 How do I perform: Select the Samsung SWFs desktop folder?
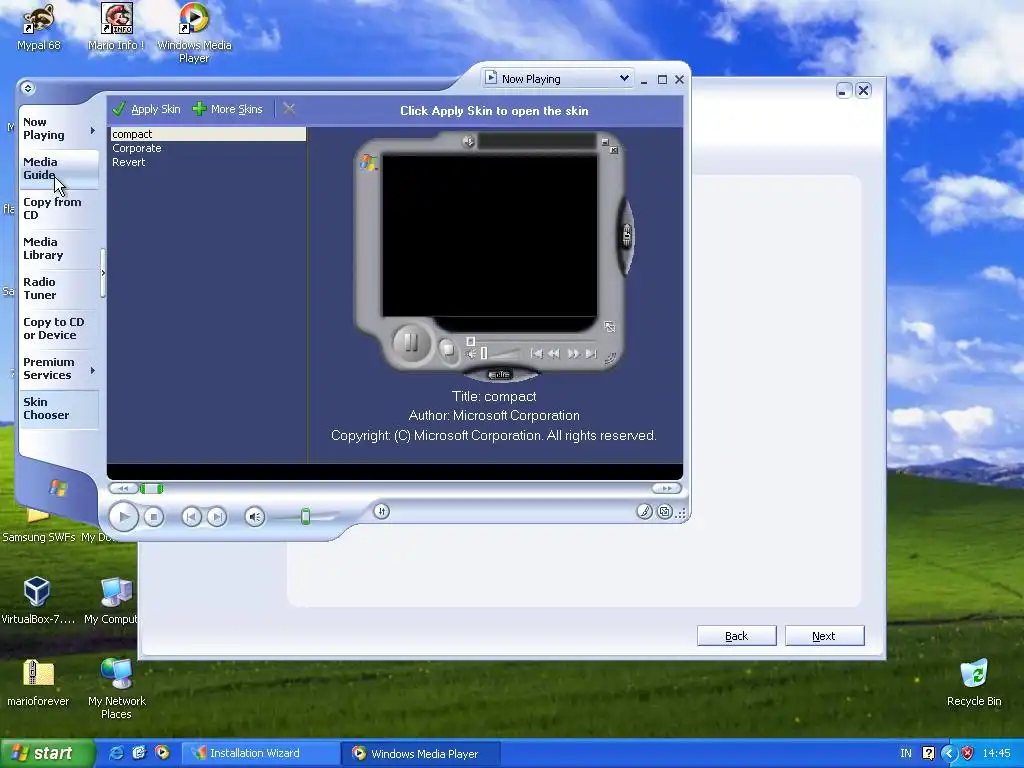38,529
